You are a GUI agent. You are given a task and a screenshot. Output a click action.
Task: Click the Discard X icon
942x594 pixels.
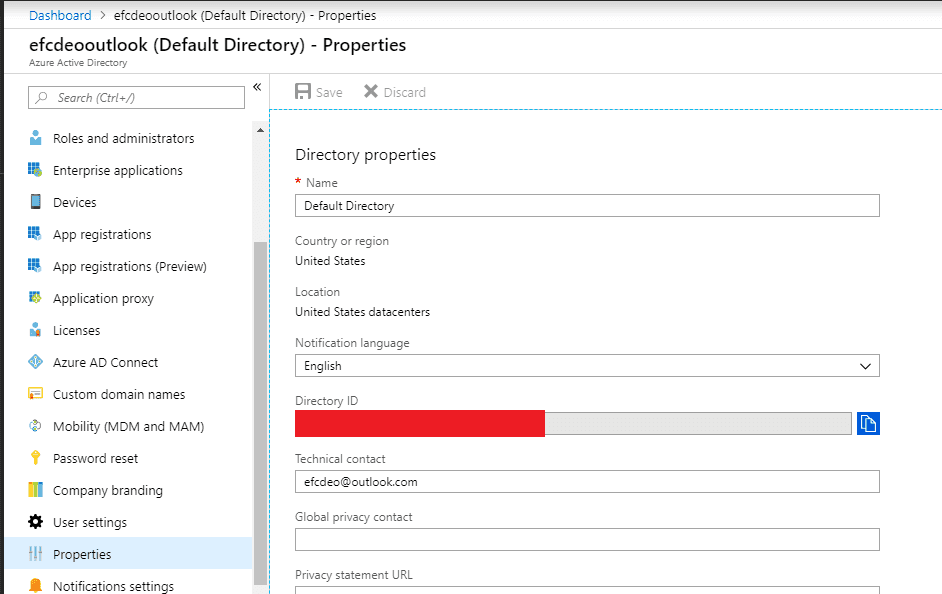click(371, 91)
